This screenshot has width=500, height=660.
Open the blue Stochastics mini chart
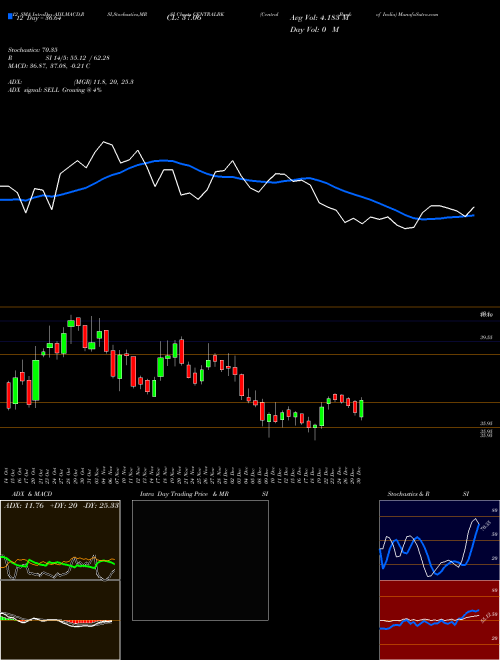tap(439, 540)
